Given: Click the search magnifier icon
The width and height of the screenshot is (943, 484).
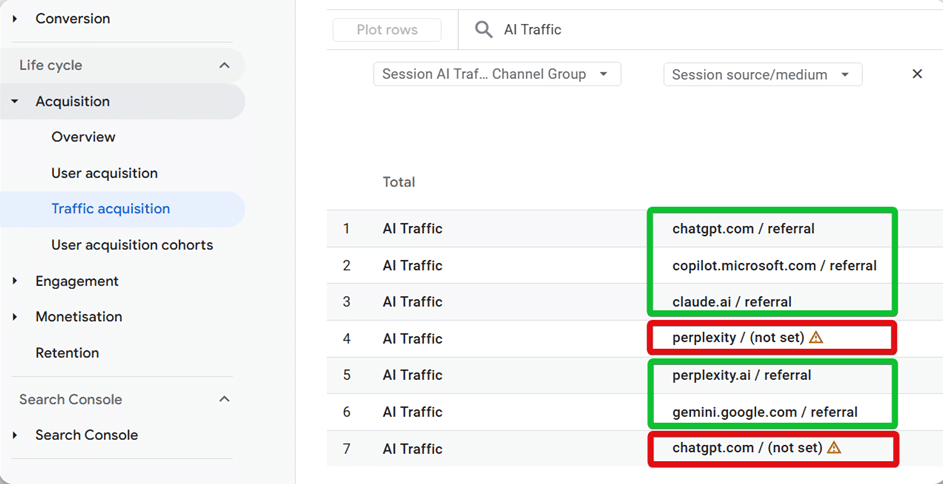Looking at the screenshot, I should coord(484,29).
